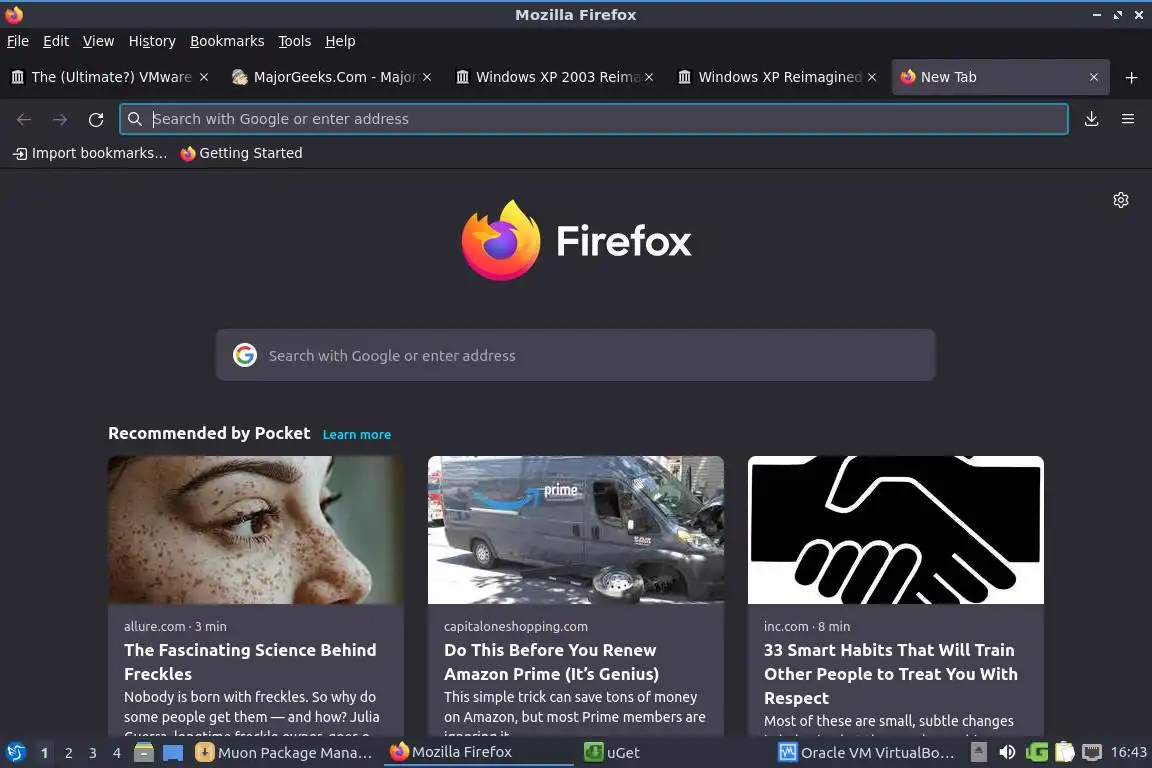Image resolution: width=1152 pixels, height=768 pixels.
Task: Click the inc.com 8 min label
Action: pyautogui.click(x=807, y=626)
